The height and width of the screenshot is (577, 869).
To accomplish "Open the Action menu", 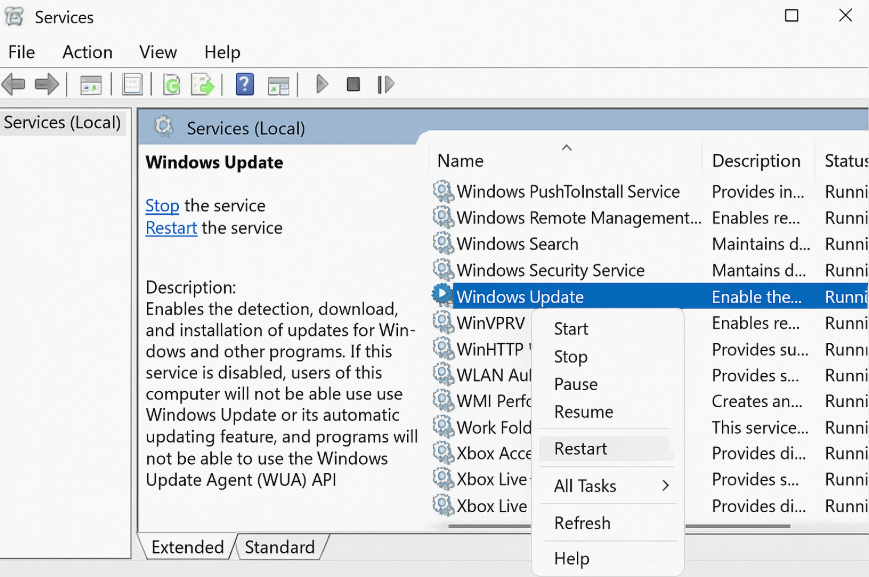I will (87, 52).
